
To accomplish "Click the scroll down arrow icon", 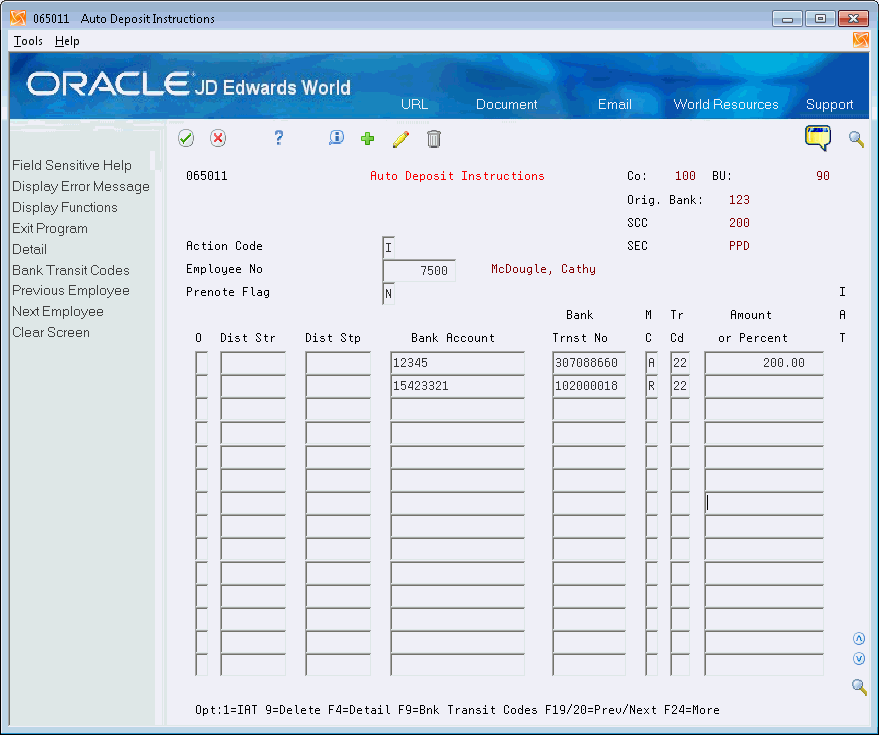I will 859,659.
